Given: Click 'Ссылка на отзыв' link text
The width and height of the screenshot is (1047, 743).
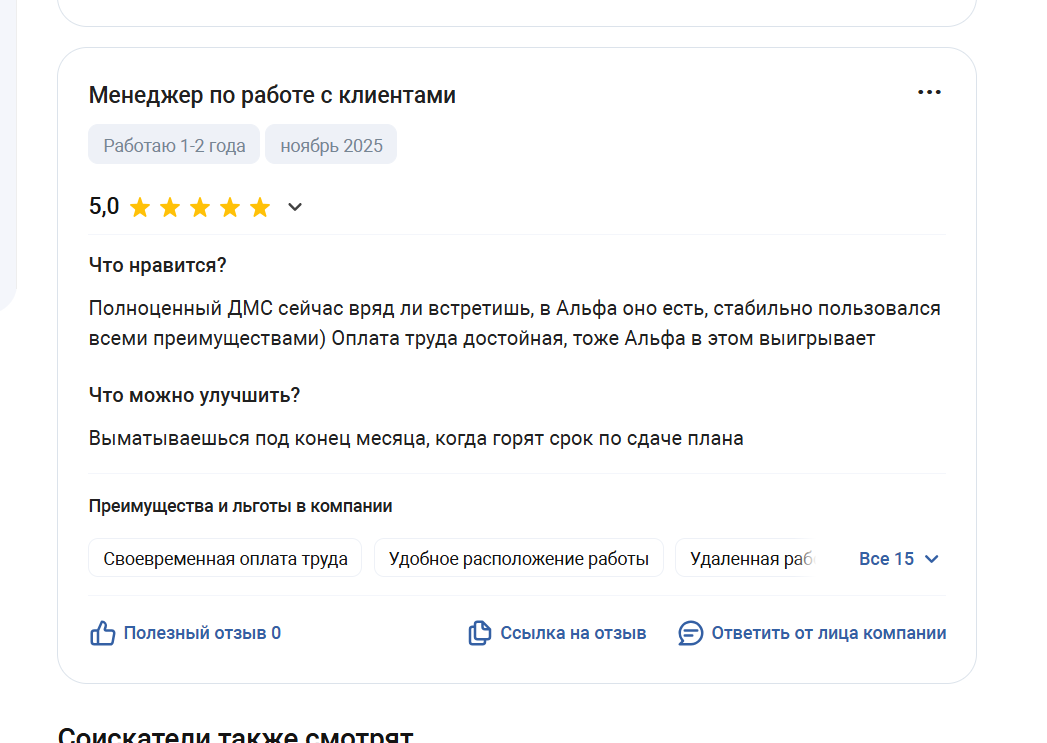Looking at the screenshot, I should [x=573, y=633].
